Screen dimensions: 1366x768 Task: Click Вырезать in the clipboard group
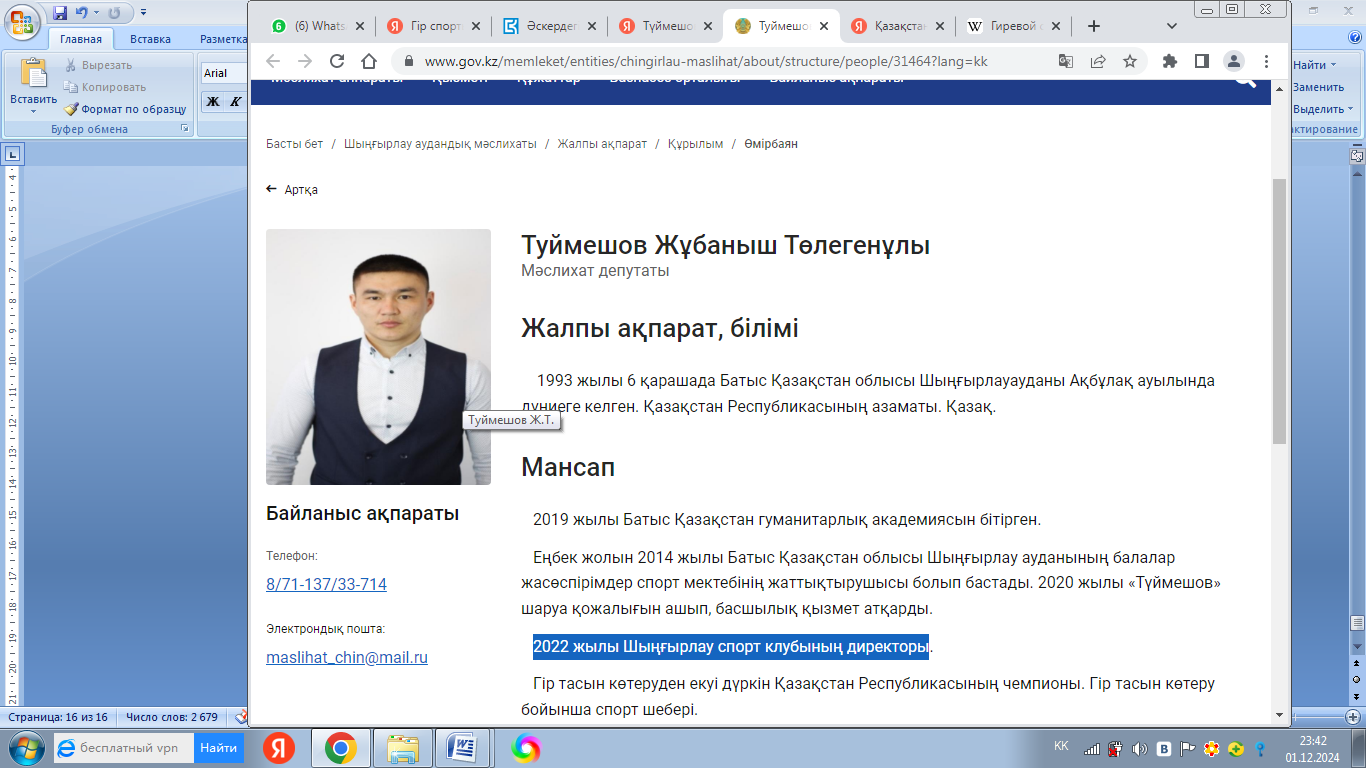(x=98, y=65)
